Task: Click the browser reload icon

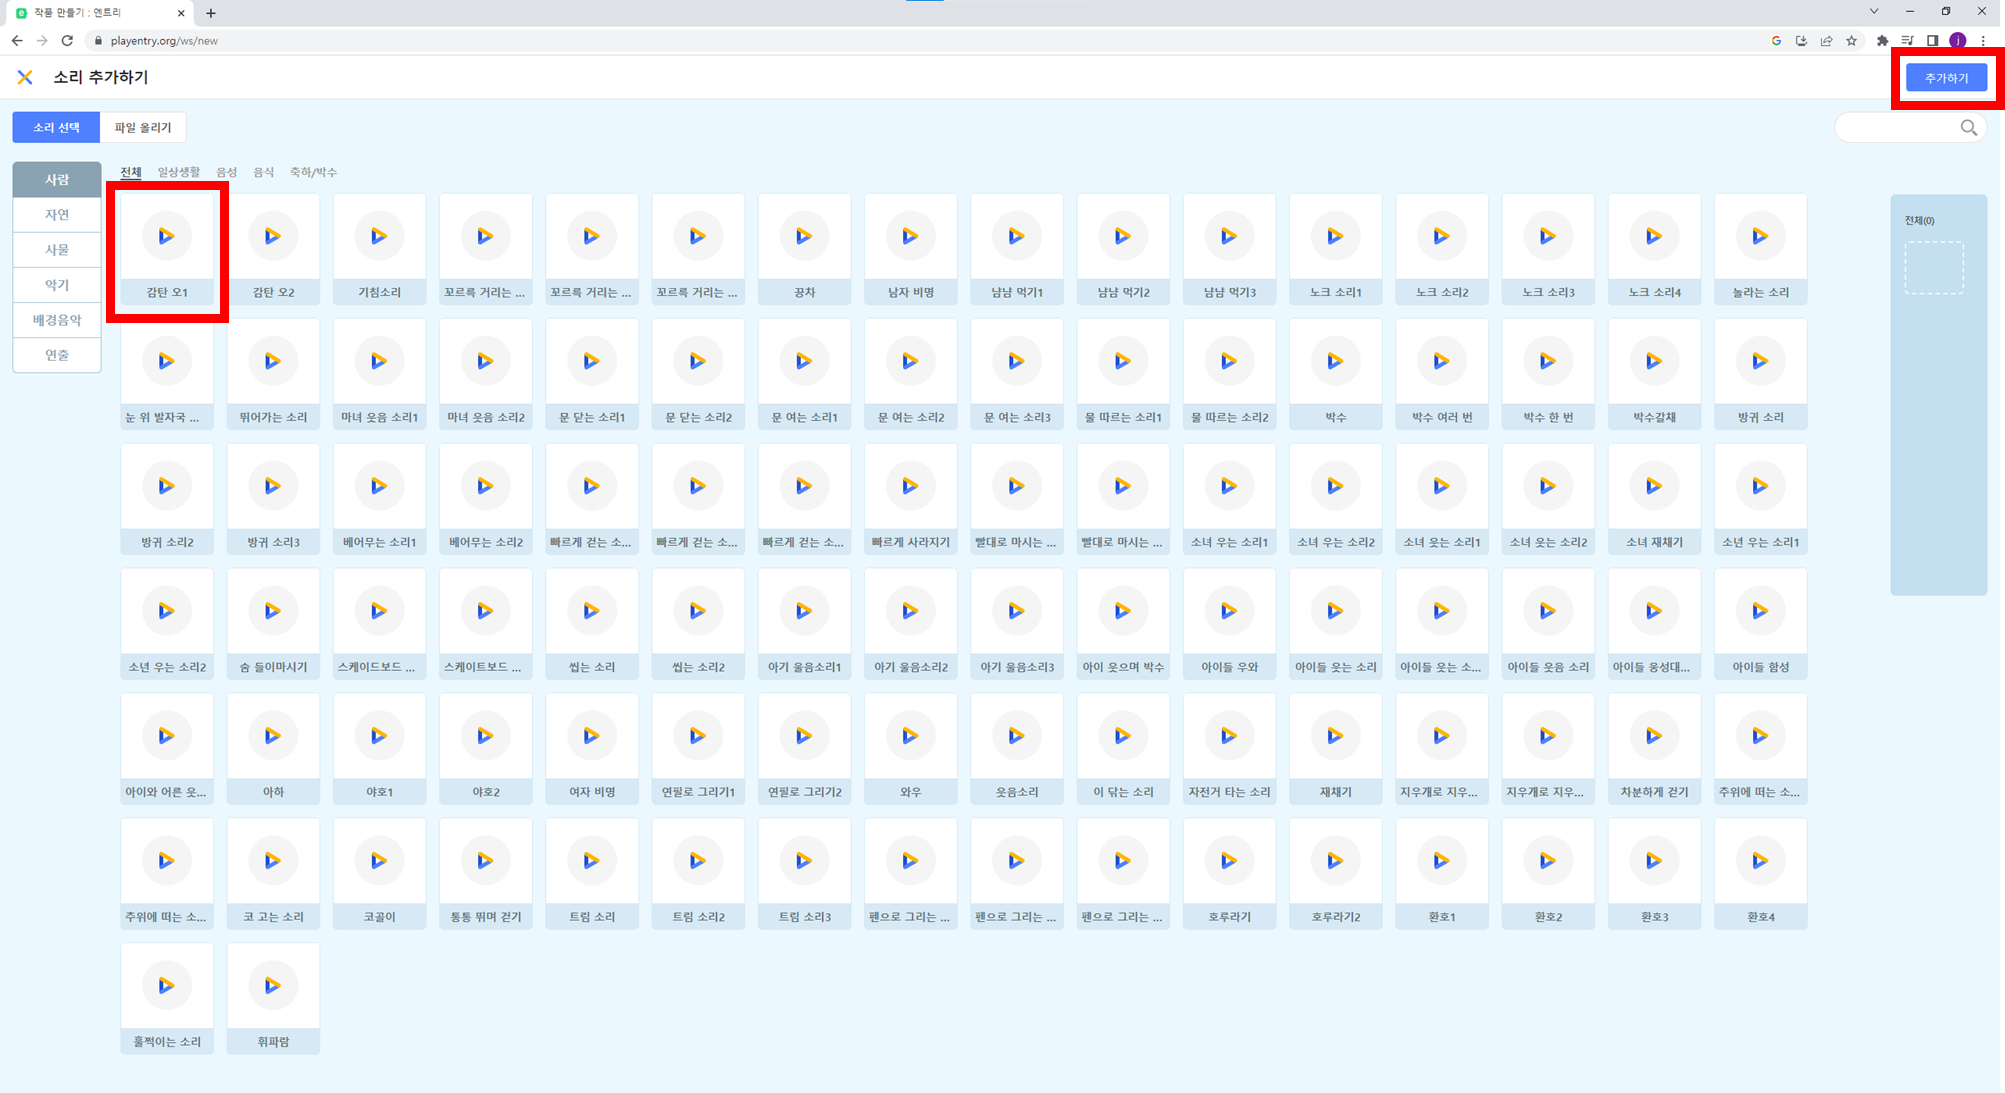Action: pos(67,41)
